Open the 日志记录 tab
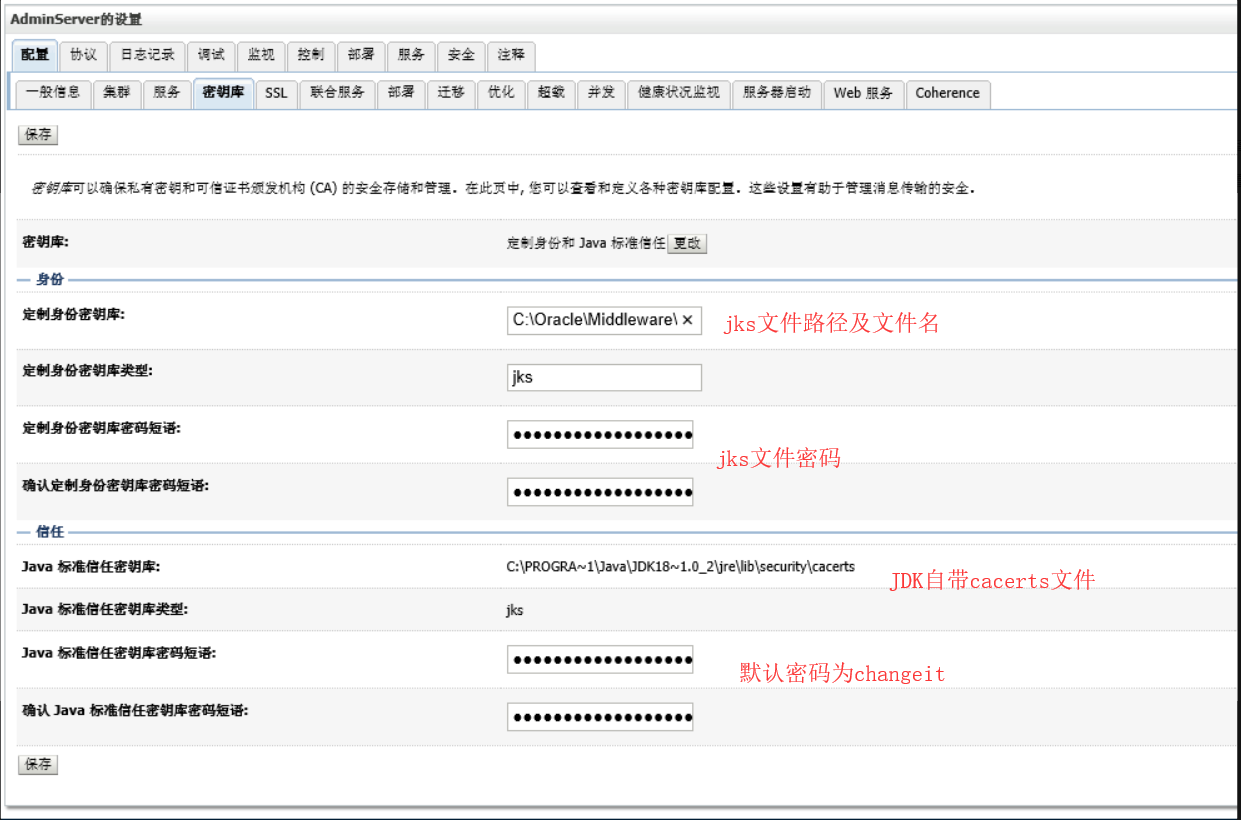Screen dimensions: 1241x820 [147, 55]
